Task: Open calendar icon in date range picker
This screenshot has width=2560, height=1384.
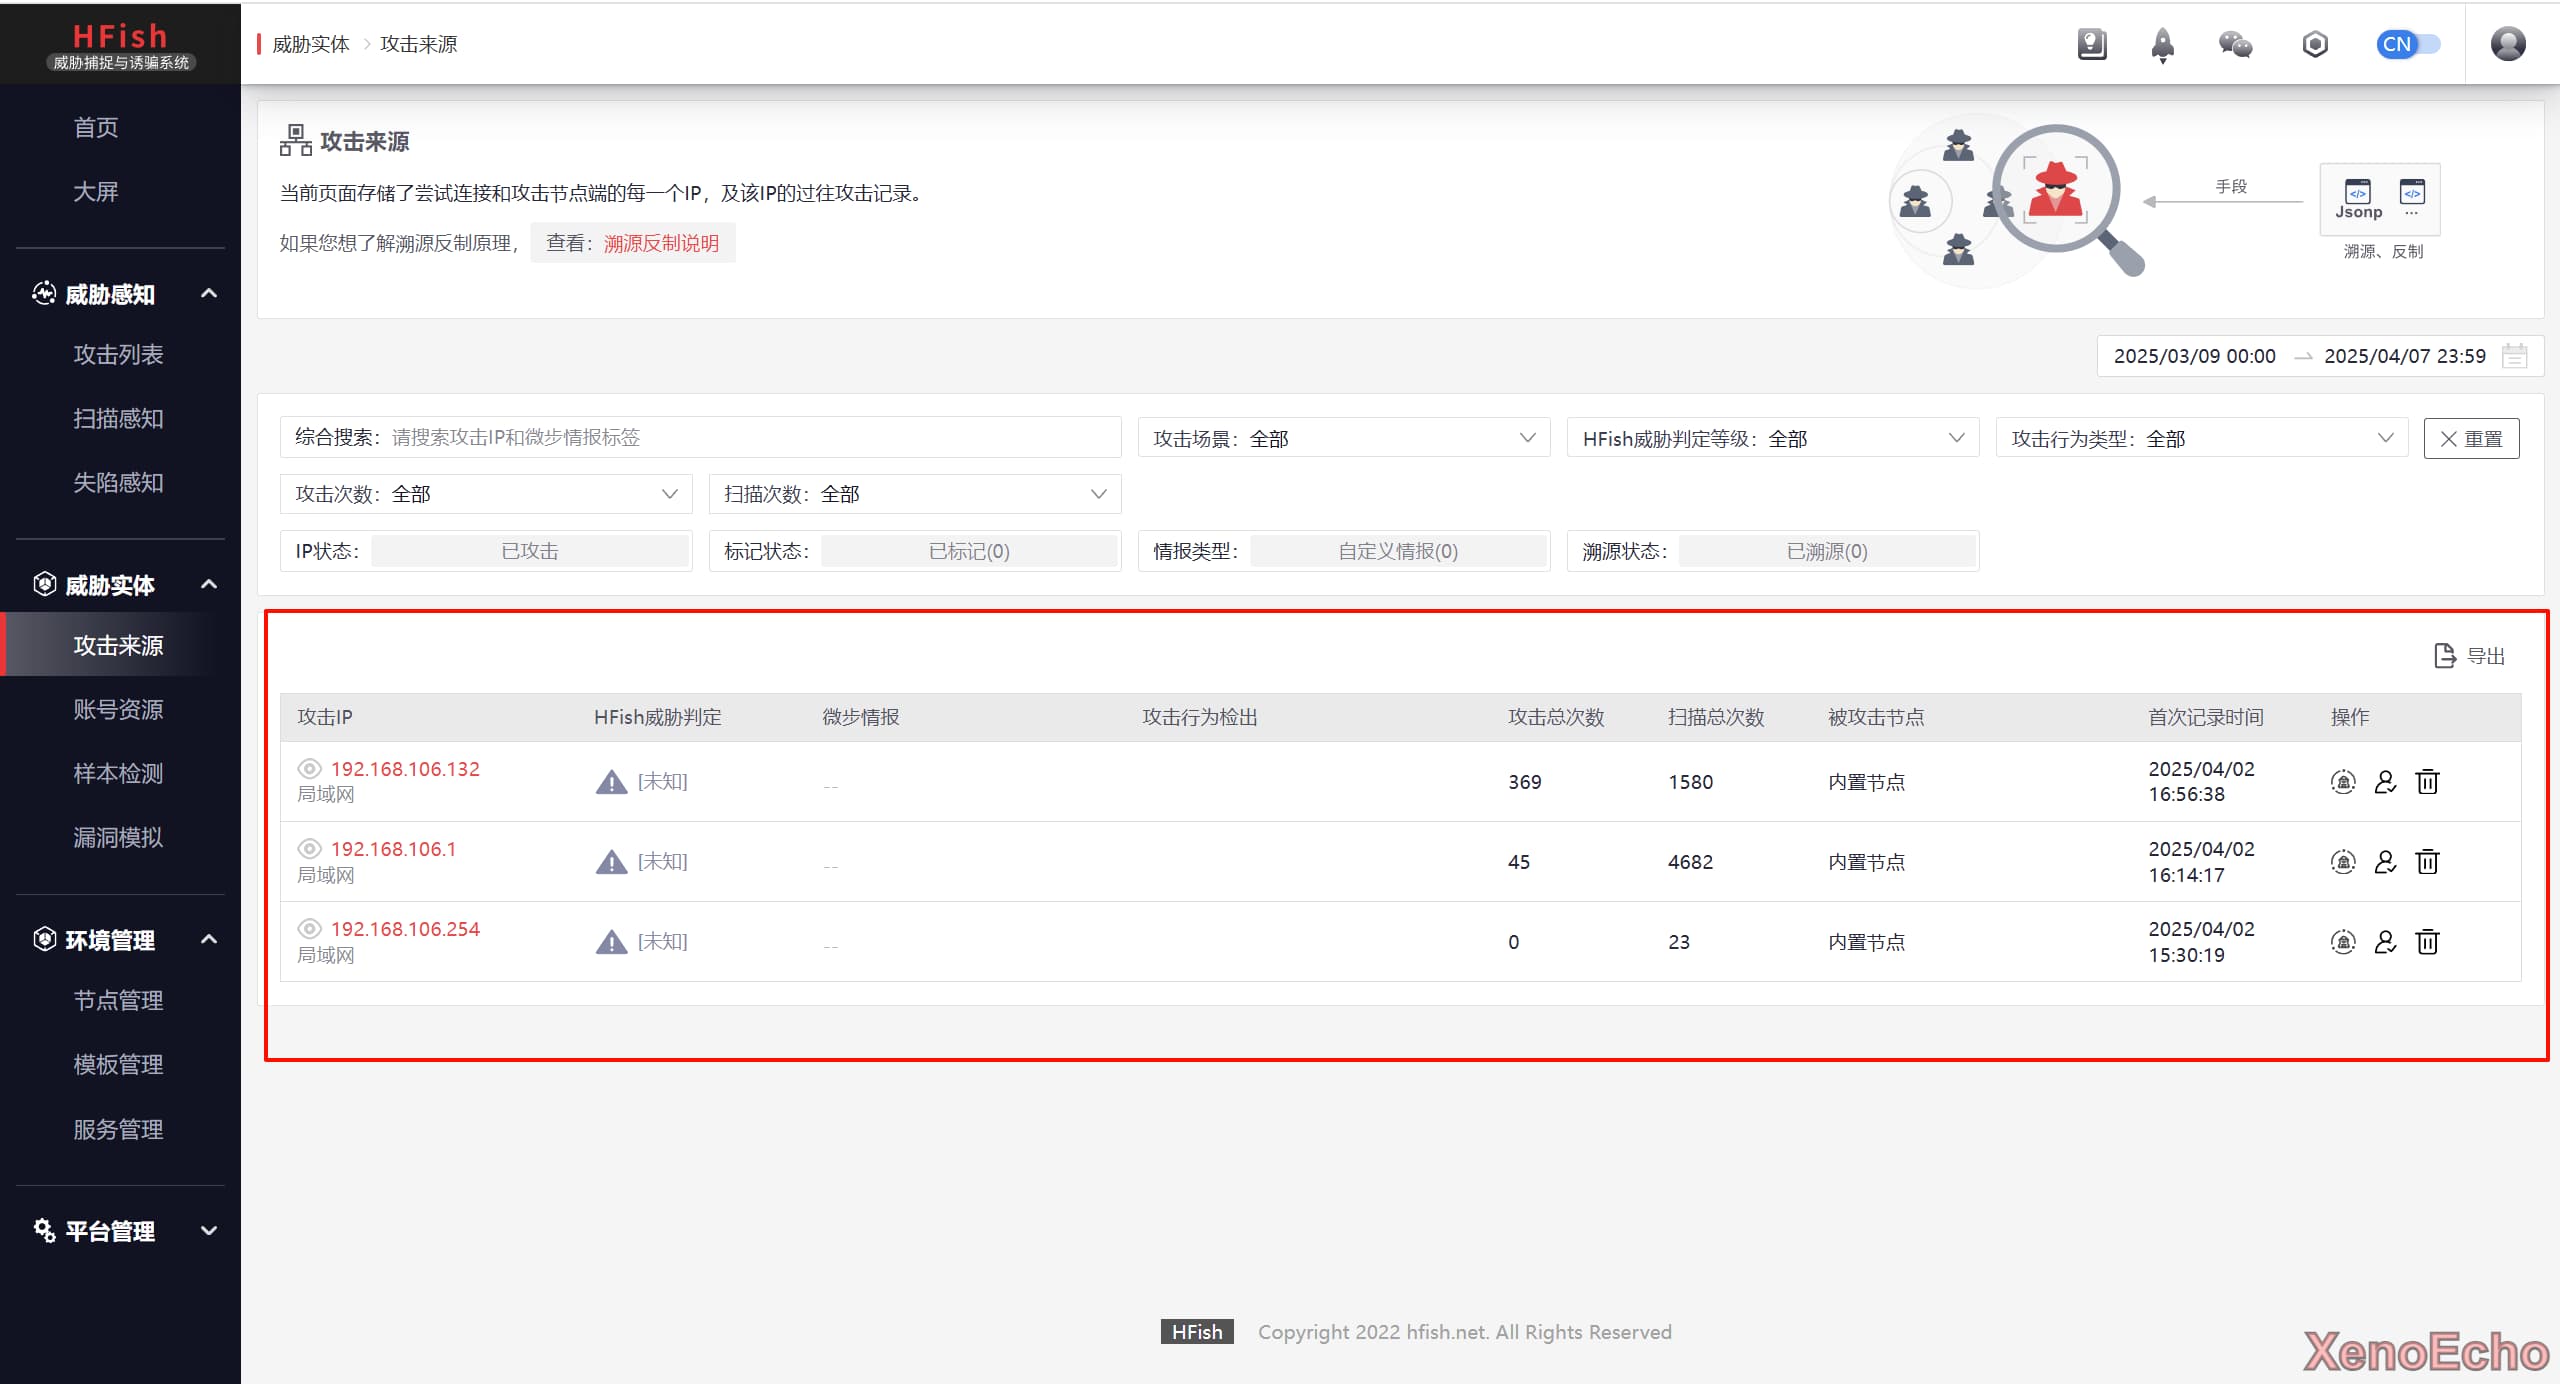Action: [x=2514, y=356]
